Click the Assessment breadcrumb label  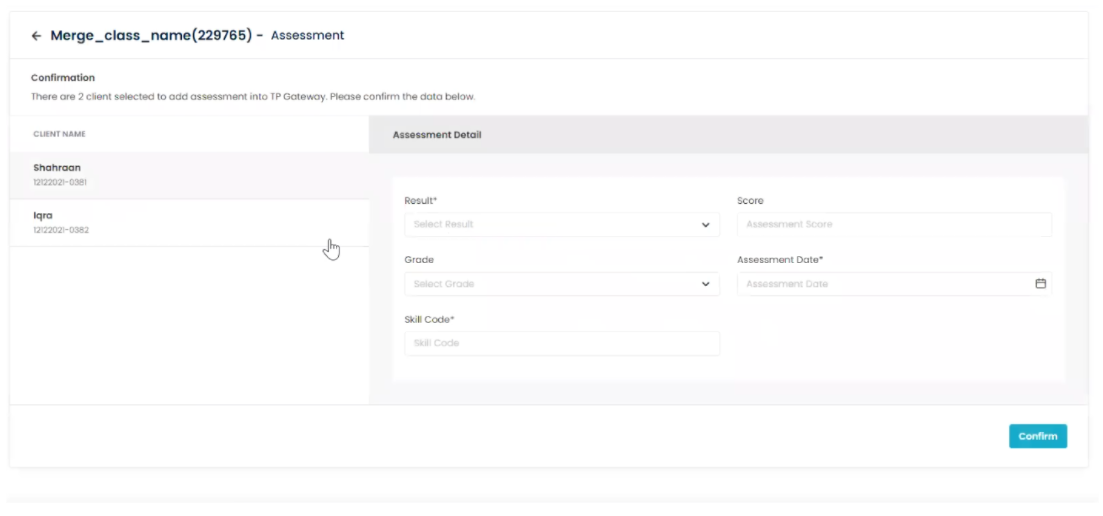(307, 35)
